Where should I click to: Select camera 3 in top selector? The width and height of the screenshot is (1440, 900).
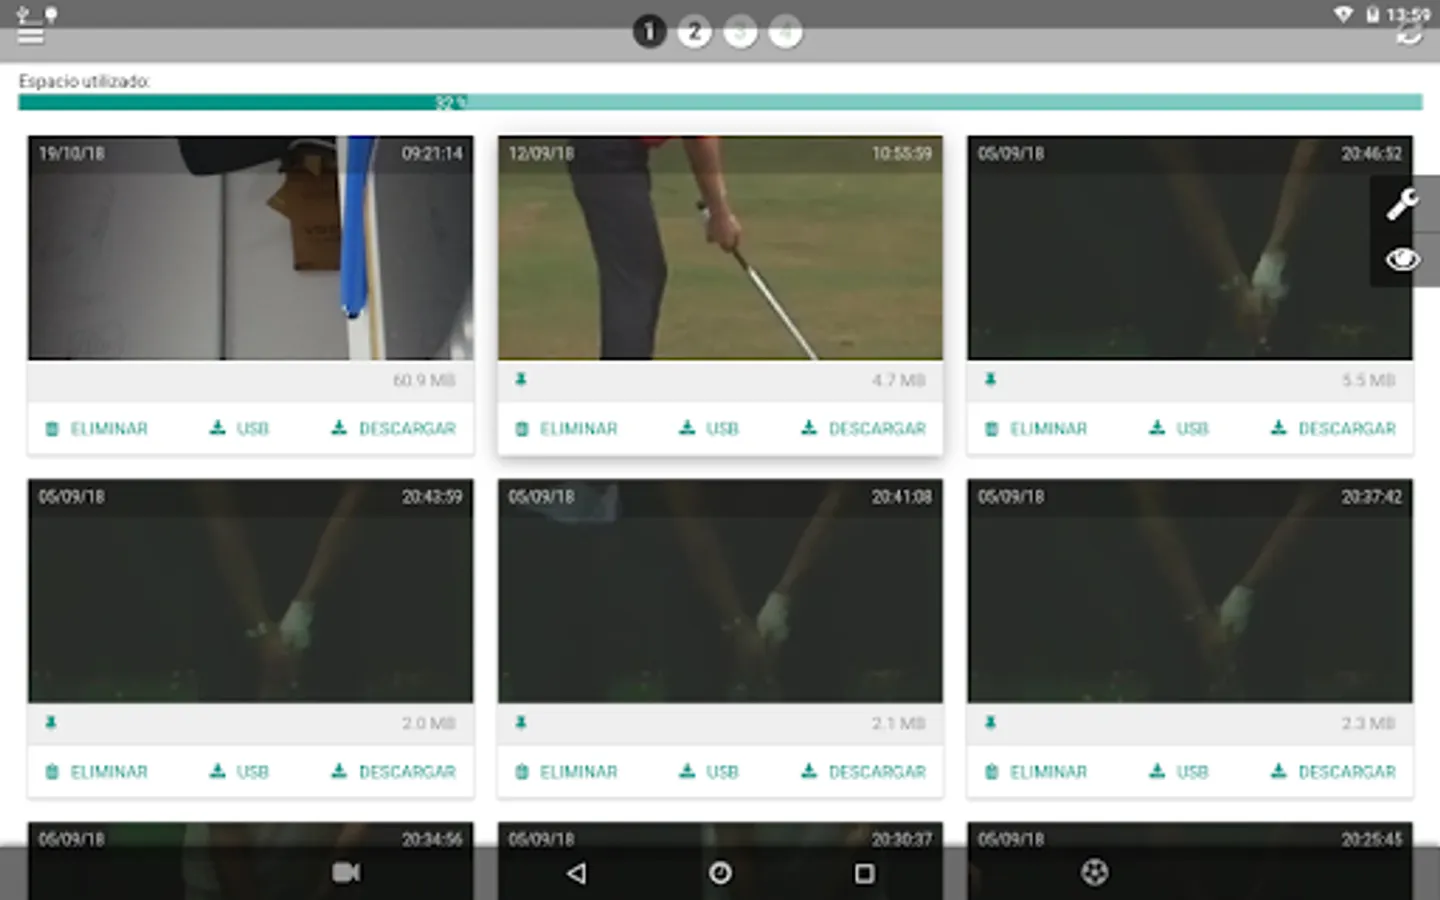(740, 32)
